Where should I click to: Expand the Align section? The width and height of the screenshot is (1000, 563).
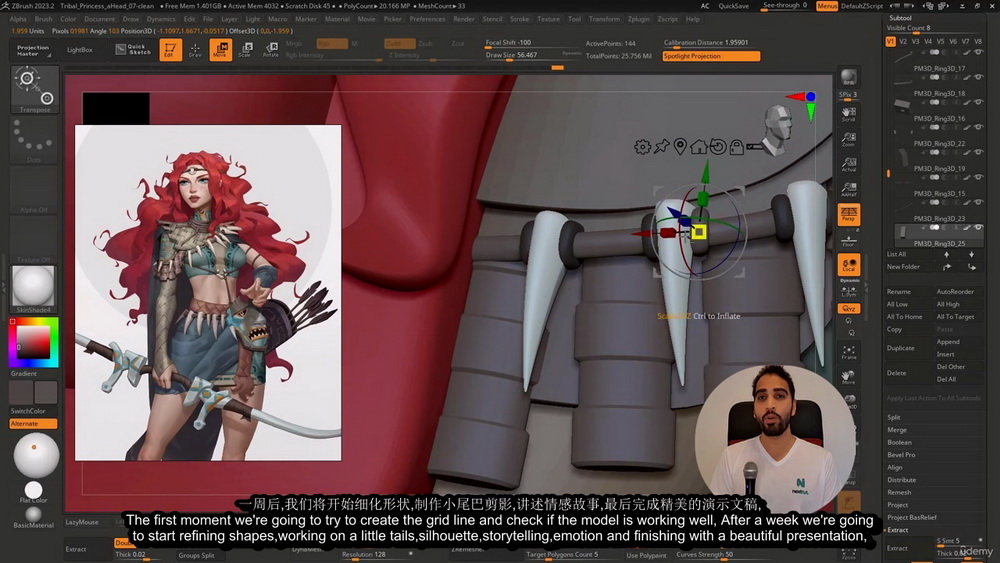(x=895, y=467)
